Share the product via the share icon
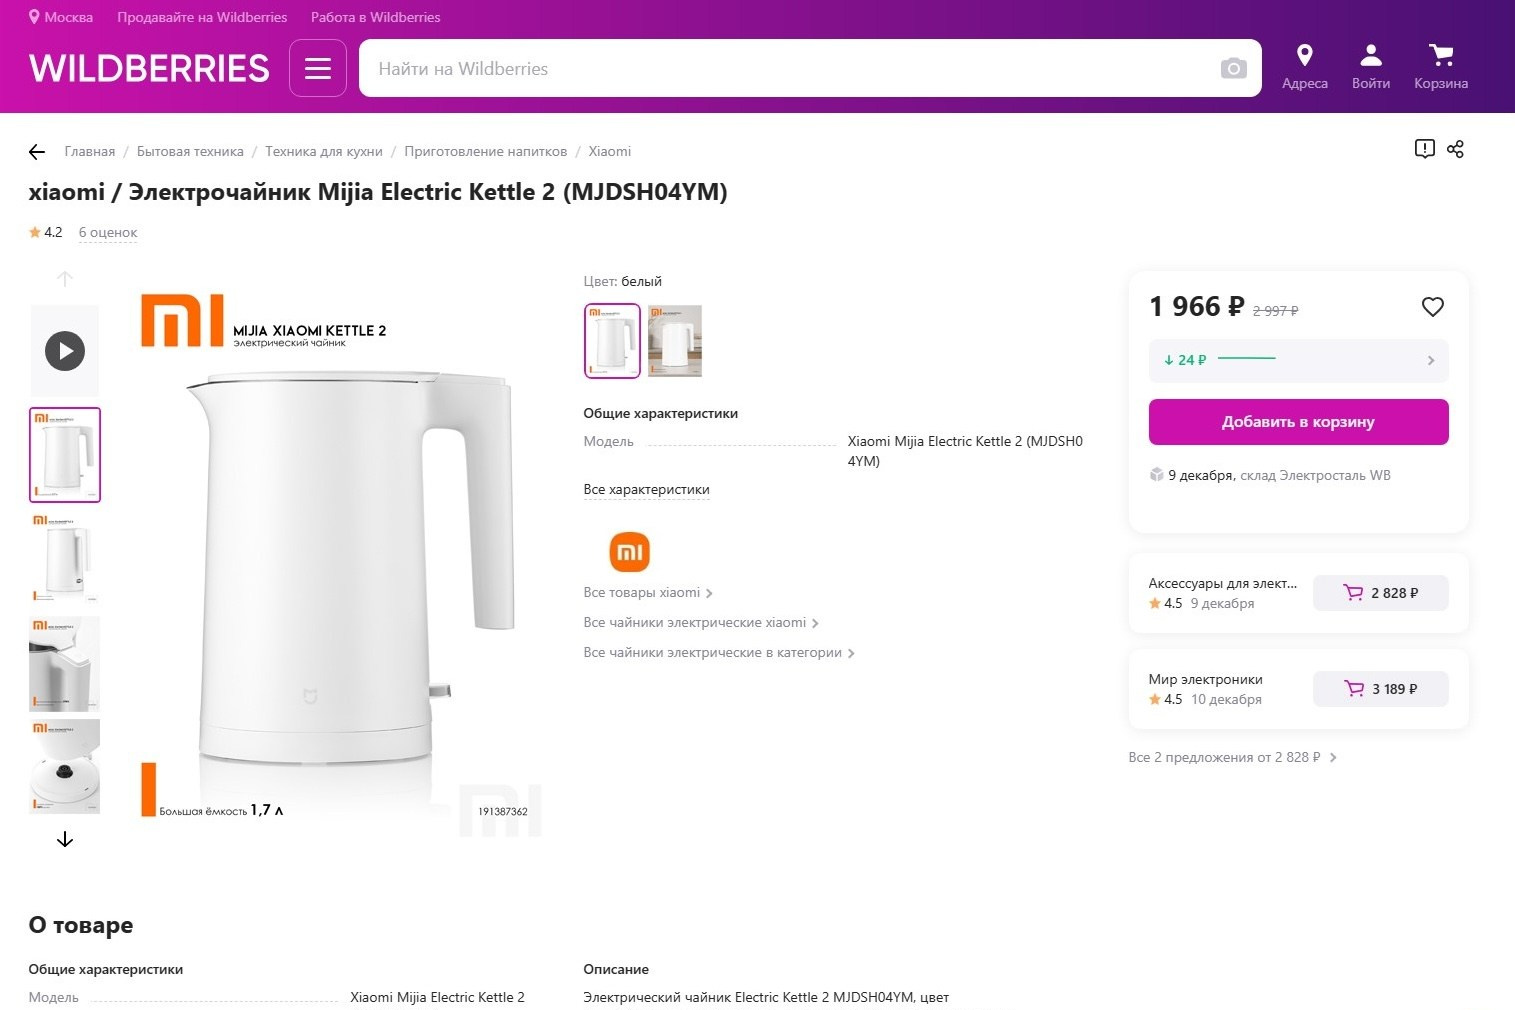This screenshot has width=1515, height=1010. pos(1456,148)
